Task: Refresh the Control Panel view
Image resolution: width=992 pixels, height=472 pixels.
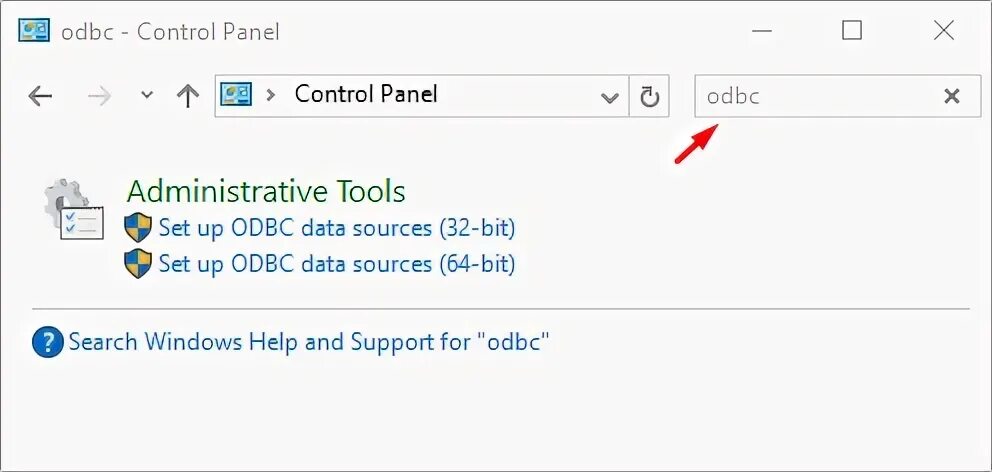Action: [x=650, y=97]
